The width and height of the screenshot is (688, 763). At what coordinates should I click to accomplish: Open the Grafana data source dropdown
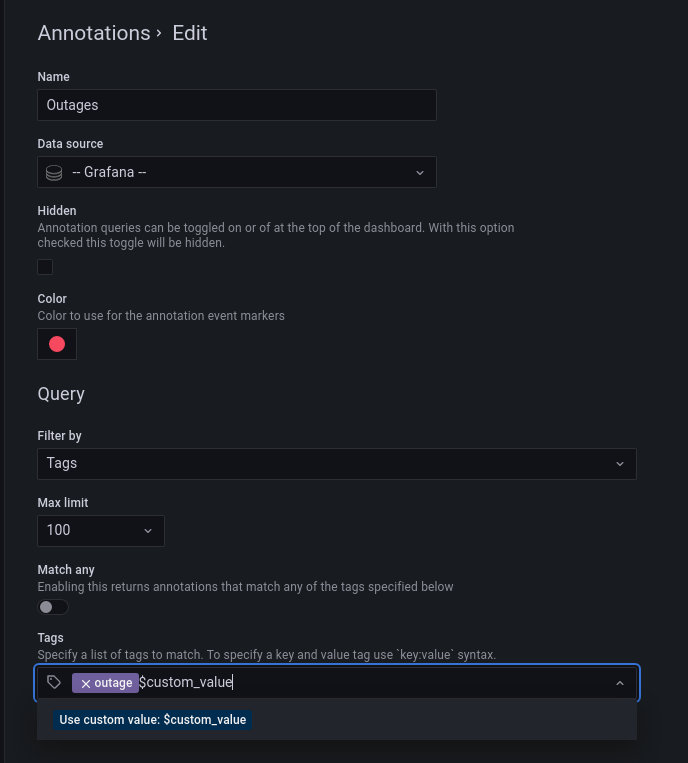tap(237, 173)
